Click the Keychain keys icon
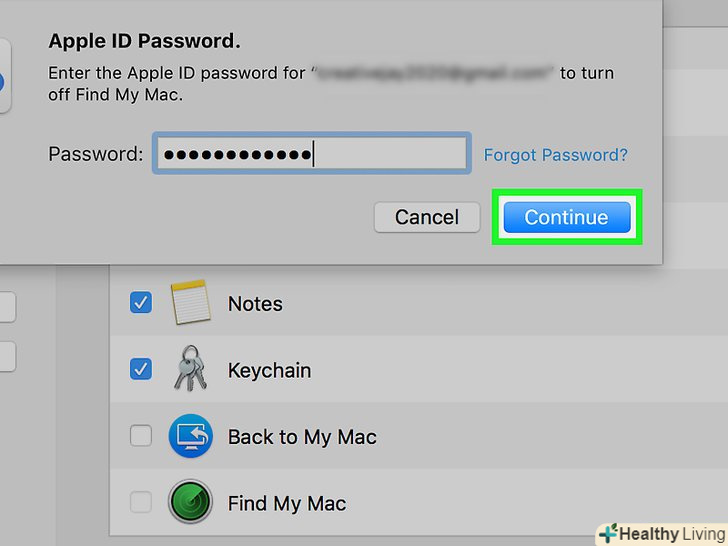Viewport: 728px width, 546px height. (190, 369)
